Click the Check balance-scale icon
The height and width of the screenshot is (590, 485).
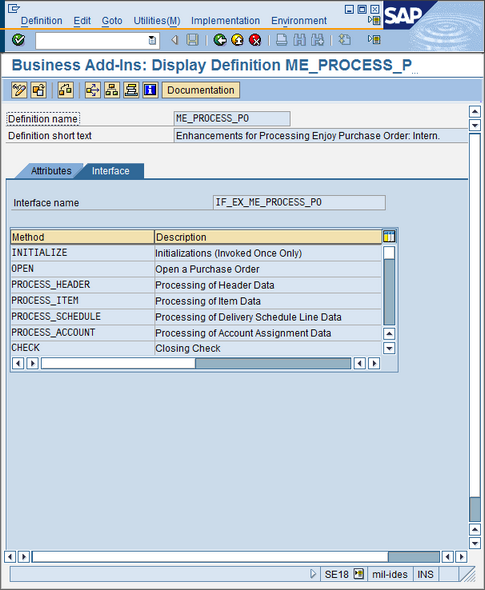coord(65,90)
